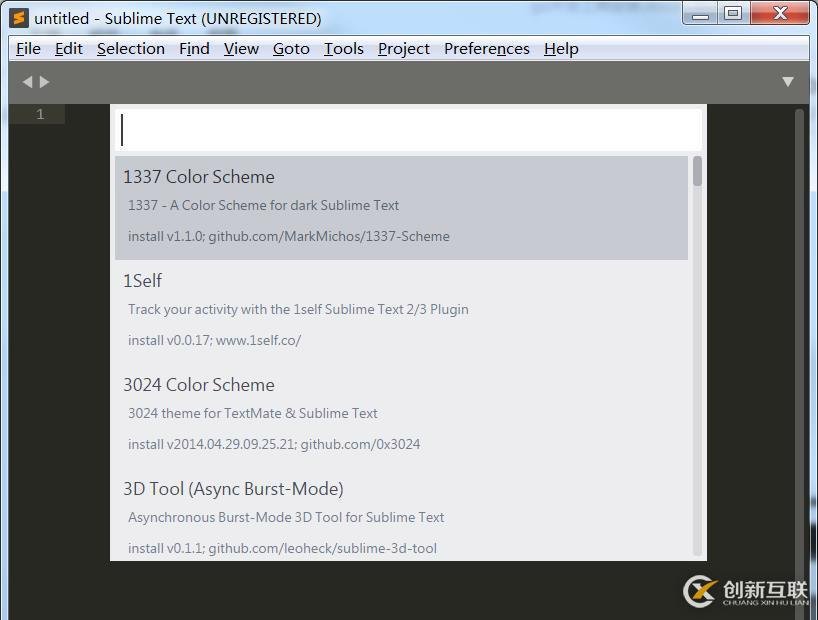
Task: Select the 1337 Color Scheme package
Action: (x=401, y=208)
